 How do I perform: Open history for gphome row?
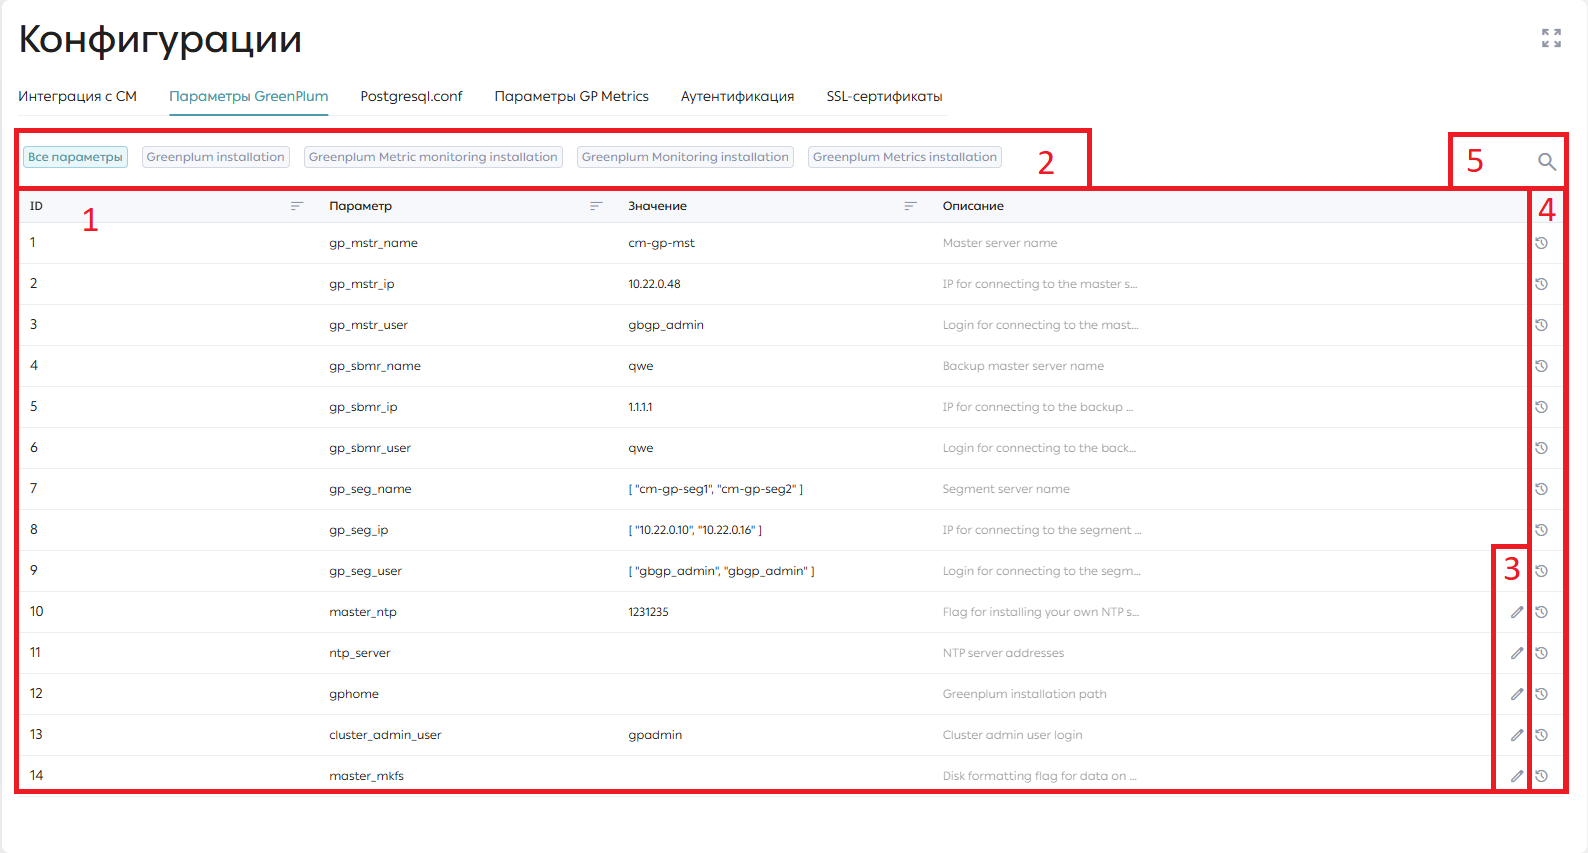pyautogui.click(x=1542, y=694)
